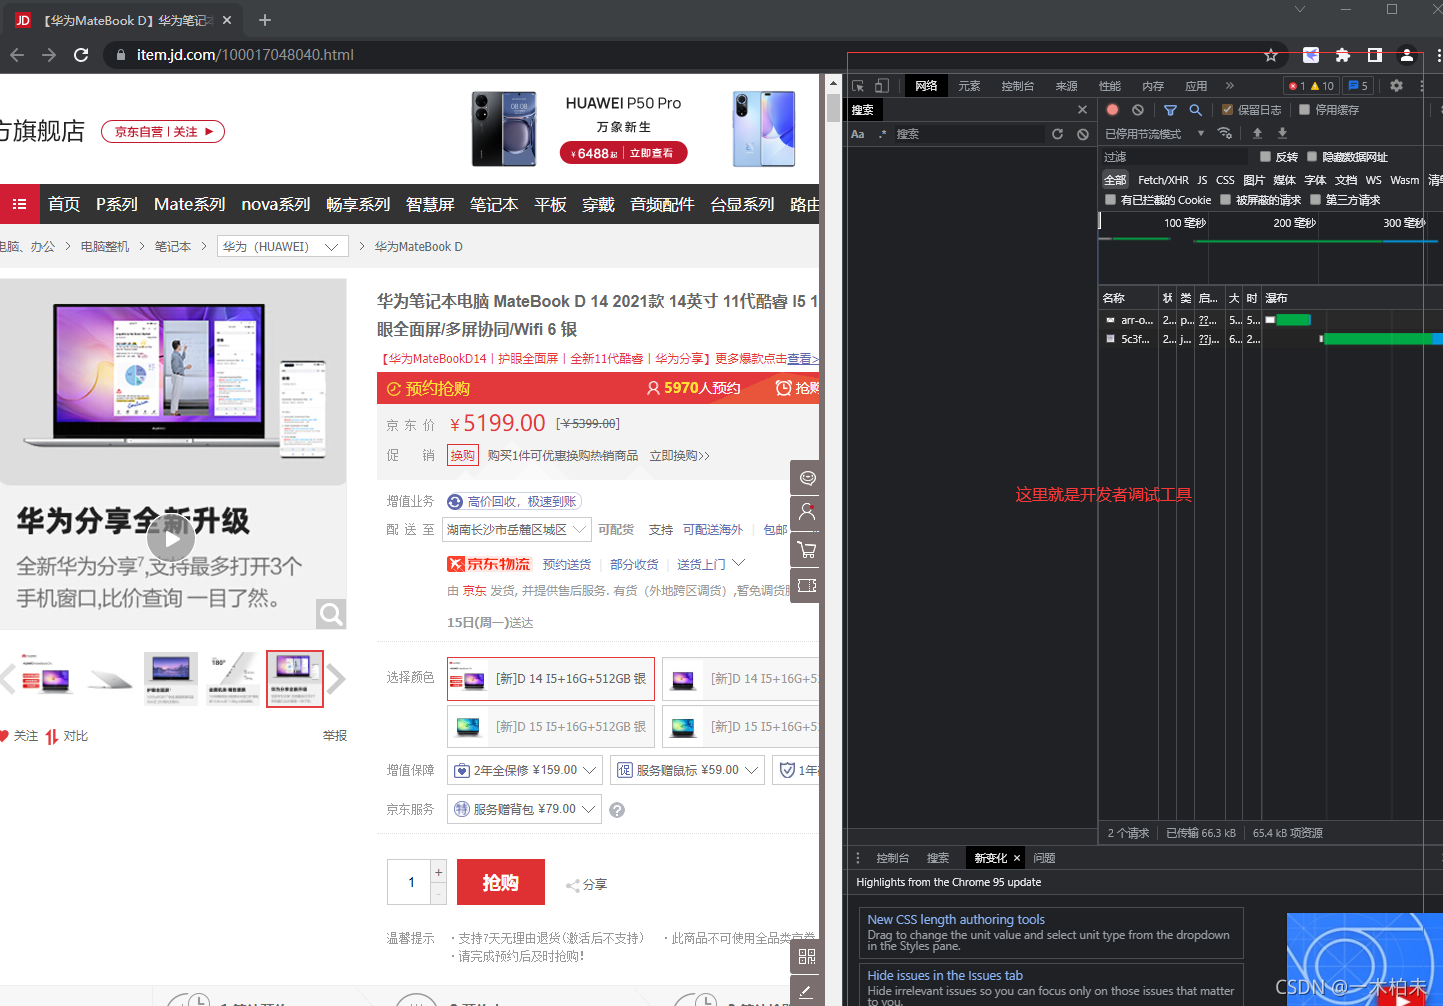
Task: Click the red 抢购 button
Action: (501, 882)
